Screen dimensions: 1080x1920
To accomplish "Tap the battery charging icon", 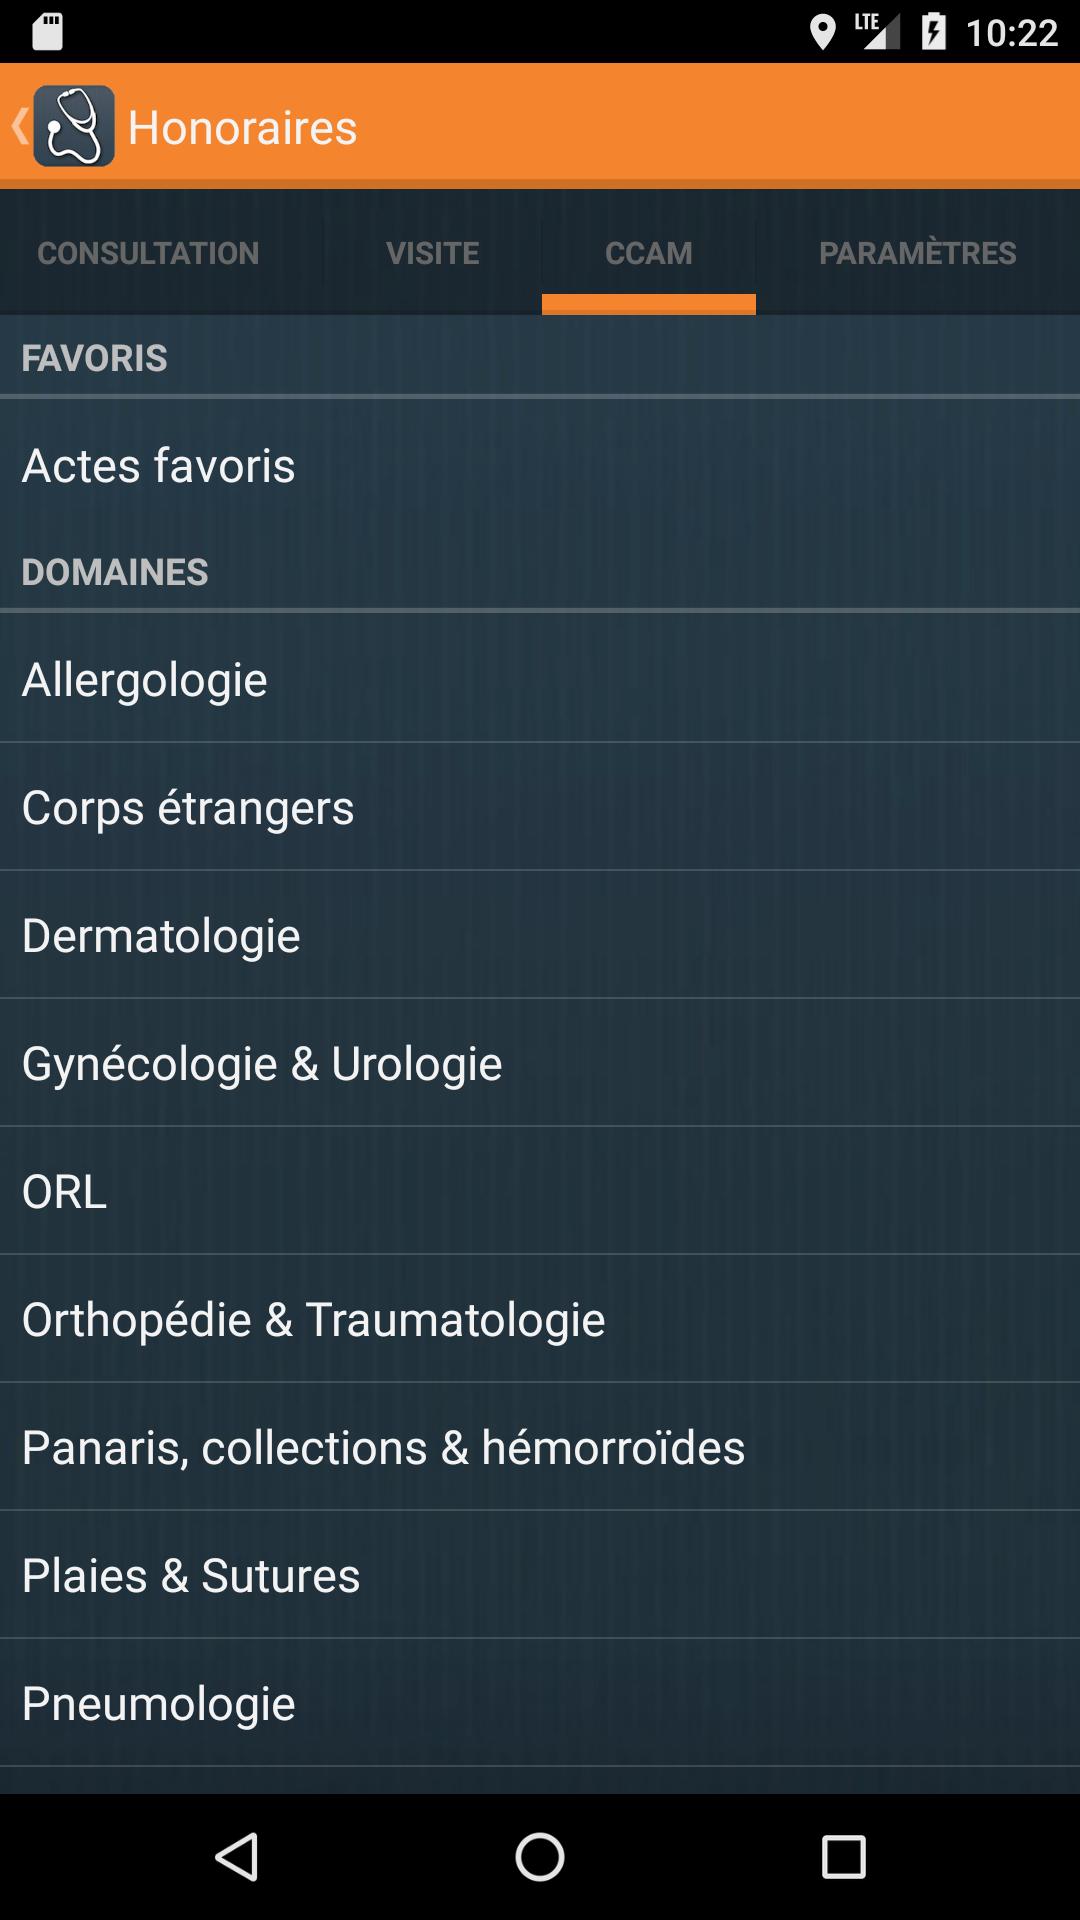I will coord(933,32).
